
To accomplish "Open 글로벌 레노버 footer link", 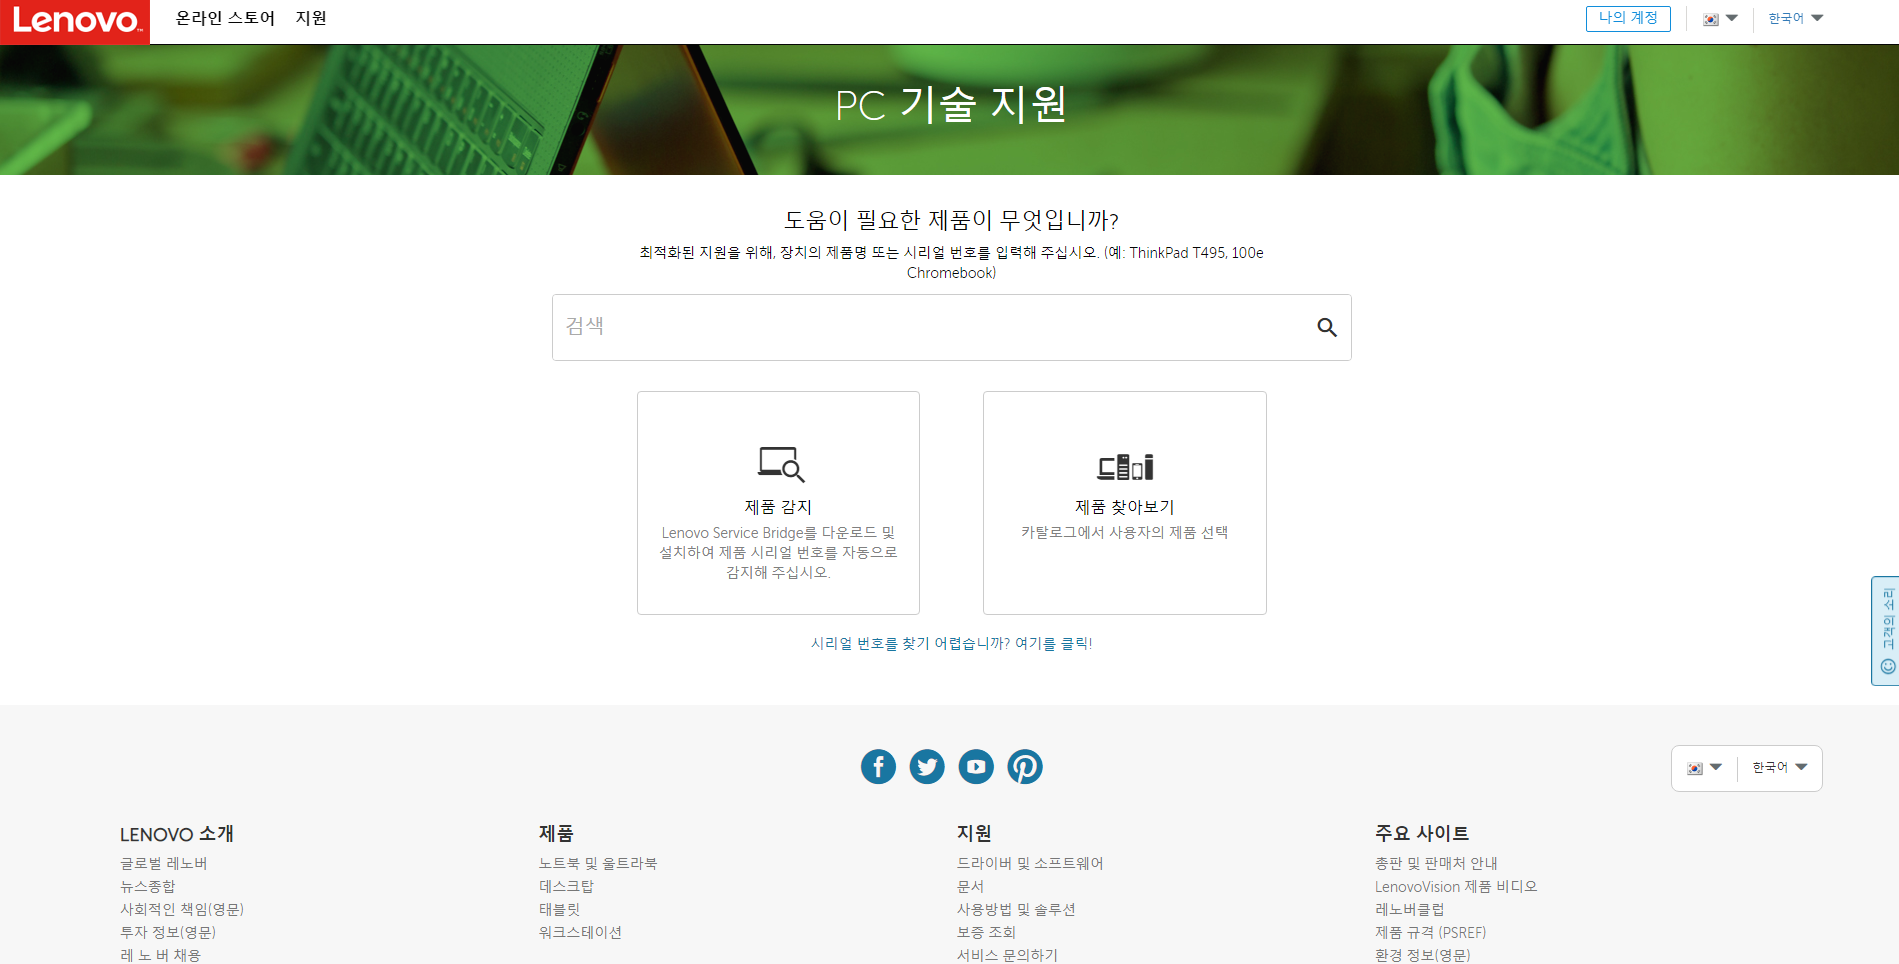I will pos(164,863).
